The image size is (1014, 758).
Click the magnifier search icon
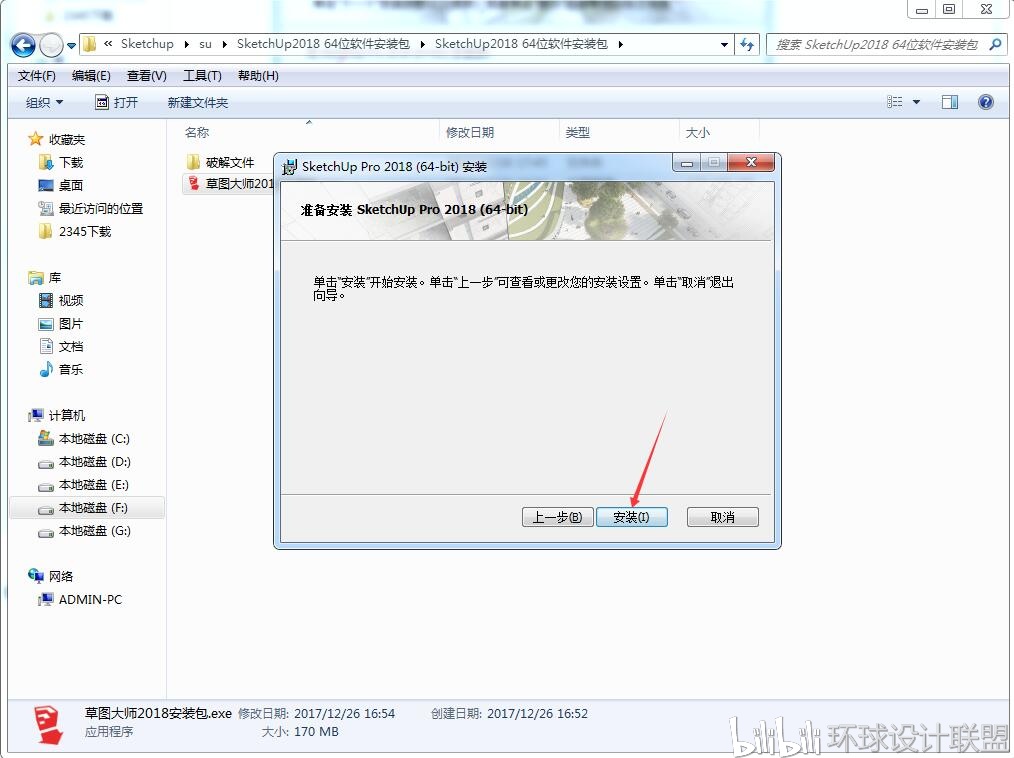[x=995, y=44]
